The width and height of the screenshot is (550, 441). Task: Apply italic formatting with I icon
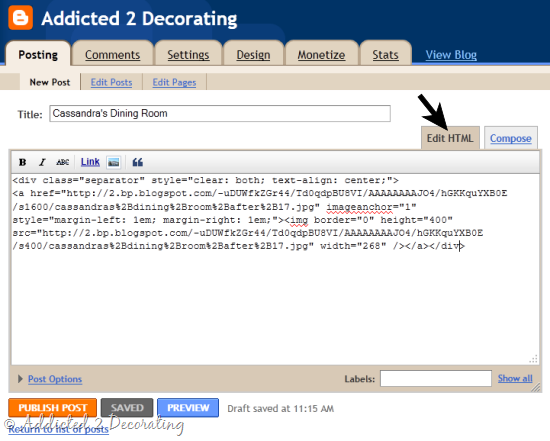click(x=42, y=162)
